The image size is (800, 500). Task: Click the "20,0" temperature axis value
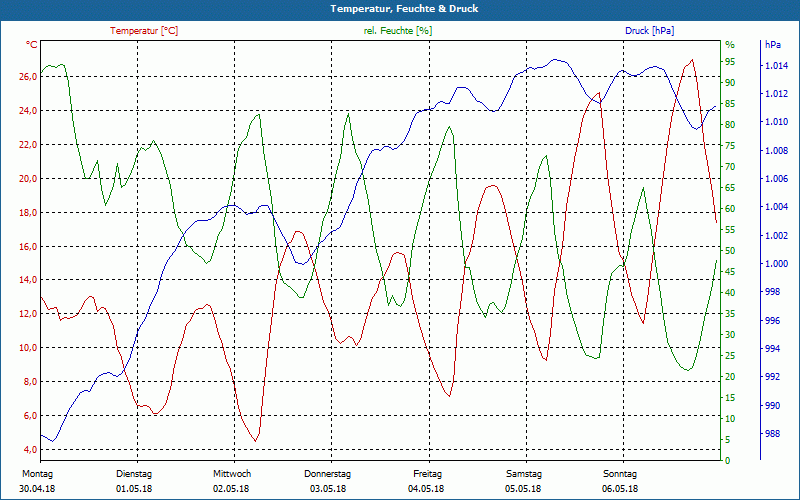point(28,179)
